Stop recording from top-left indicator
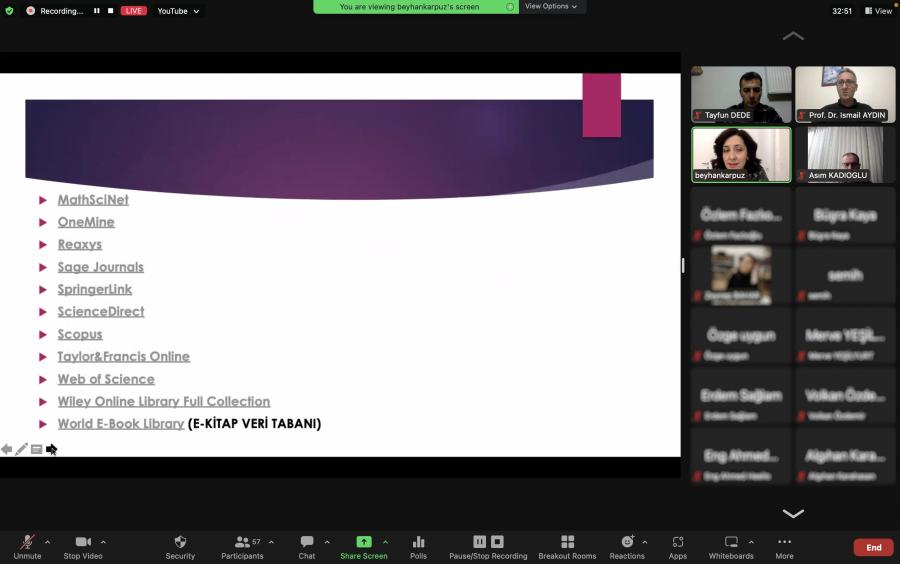900x564 pixels. (110, 11)
